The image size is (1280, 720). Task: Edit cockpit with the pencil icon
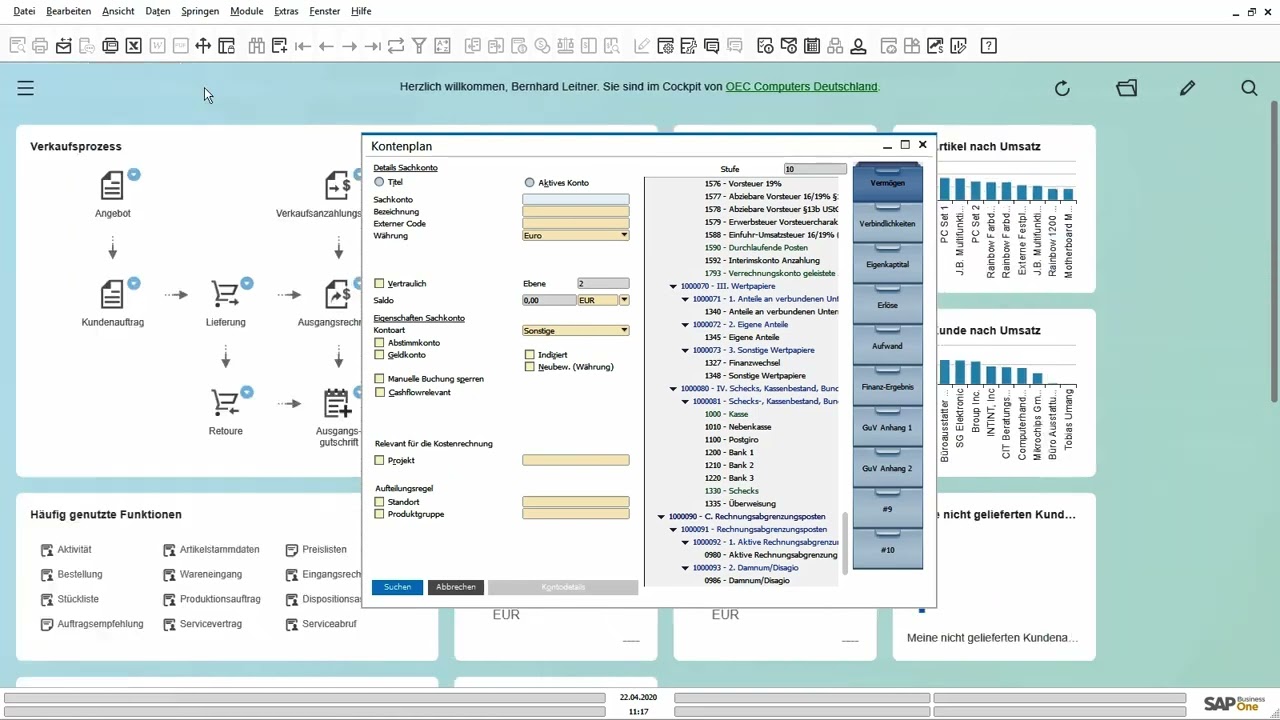tap(1187, 88)
